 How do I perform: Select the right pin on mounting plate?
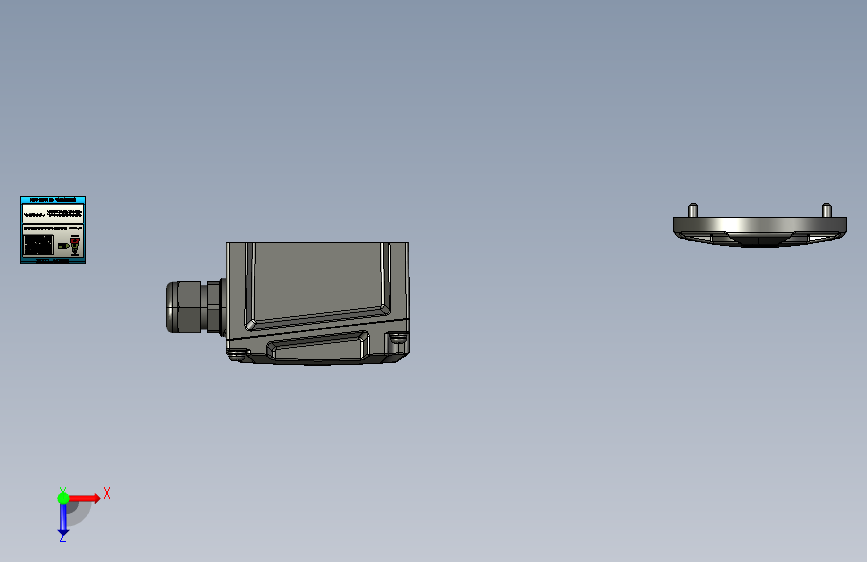827,210
